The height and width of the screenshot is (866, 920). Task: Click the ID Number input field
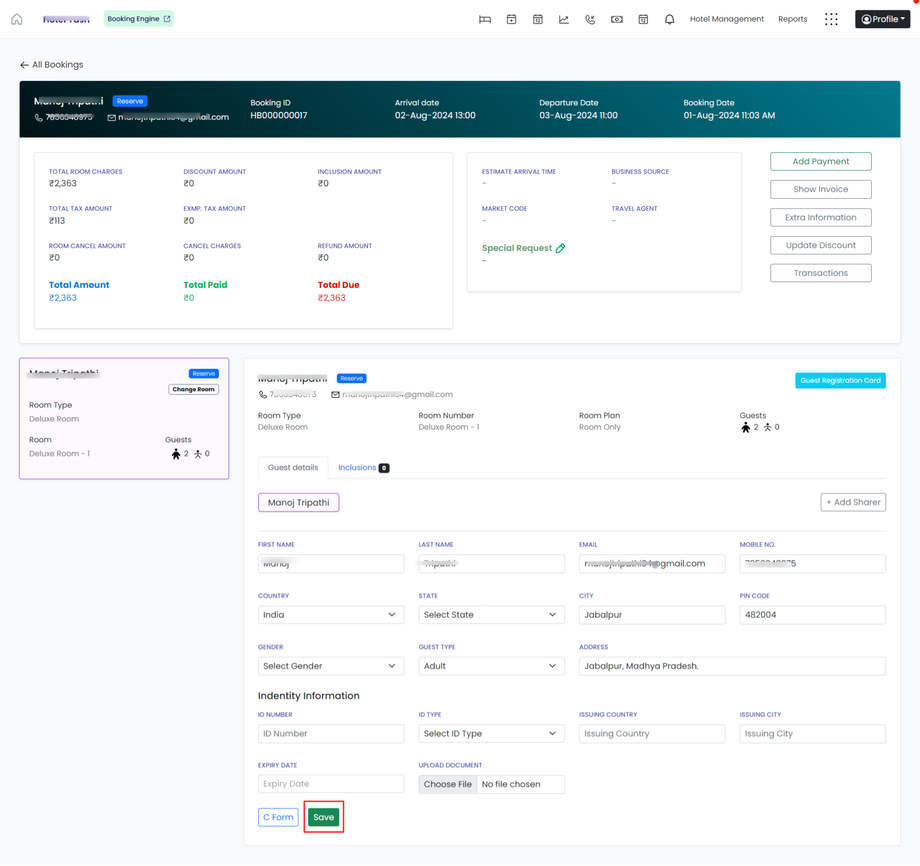tap(331, 733)
